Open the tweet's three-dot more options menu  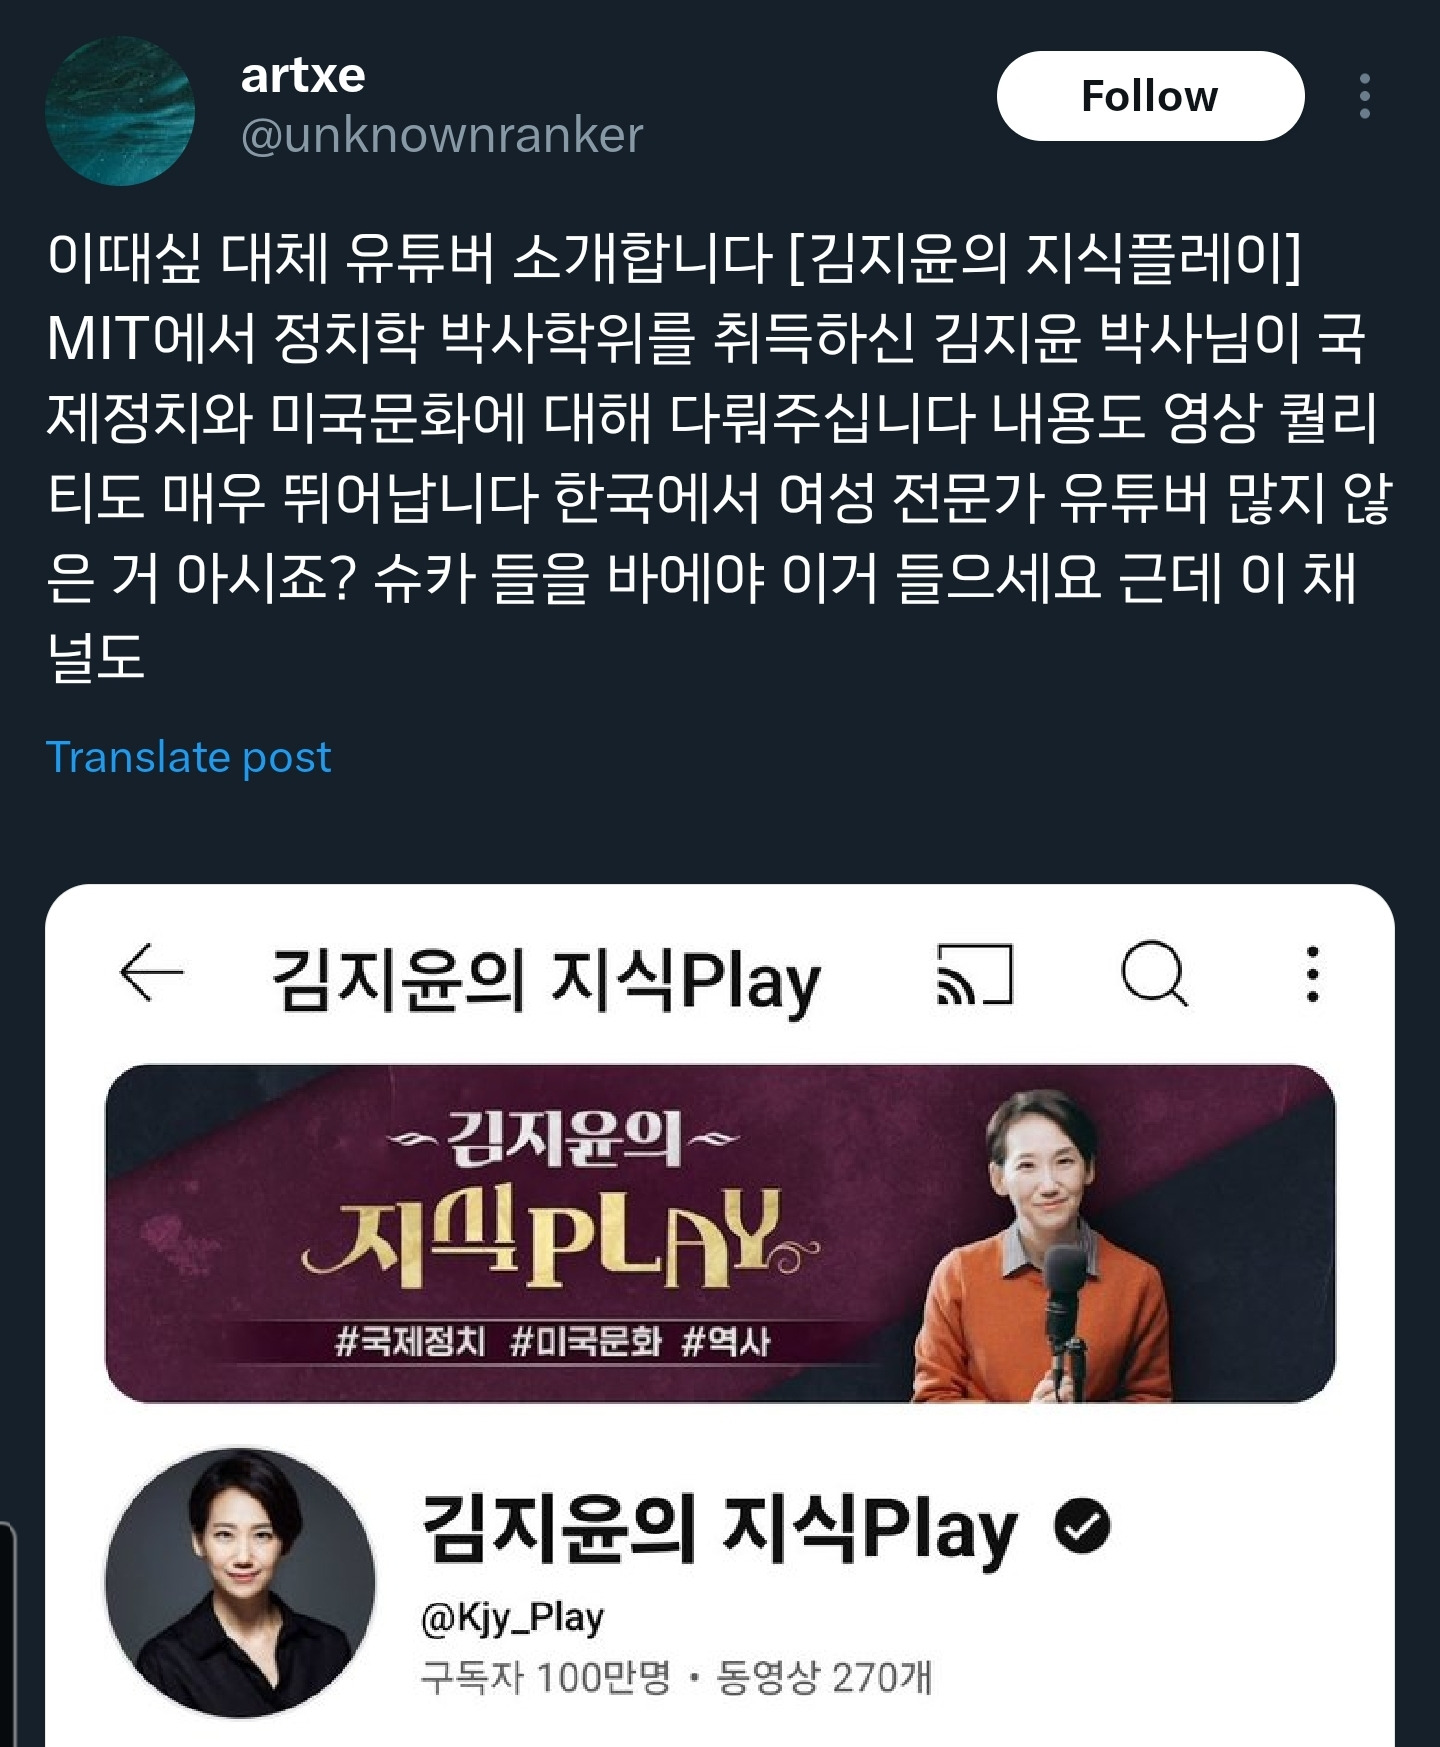point(1364,96)
